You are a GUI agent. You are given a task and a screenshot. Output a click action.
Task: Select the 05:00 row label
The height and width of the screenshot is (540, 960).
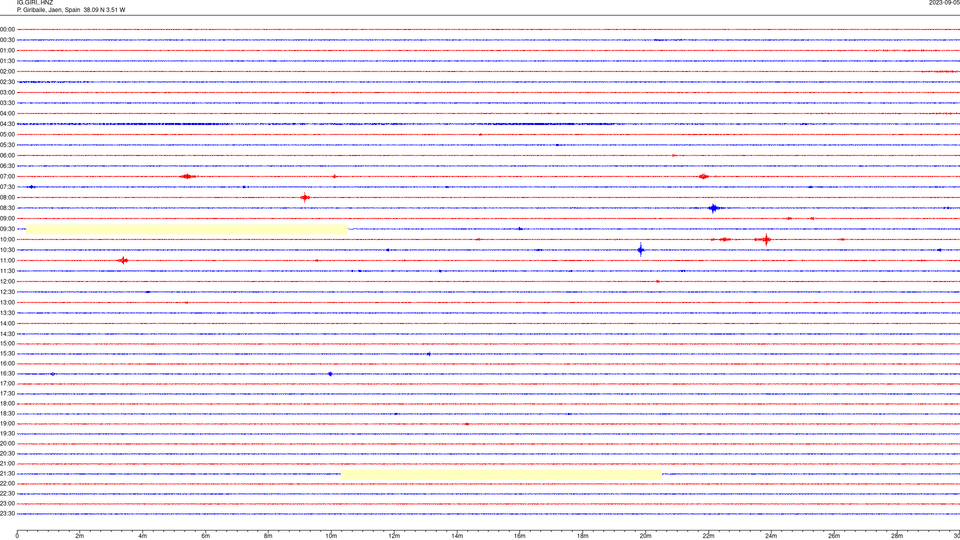coord(7,135)
